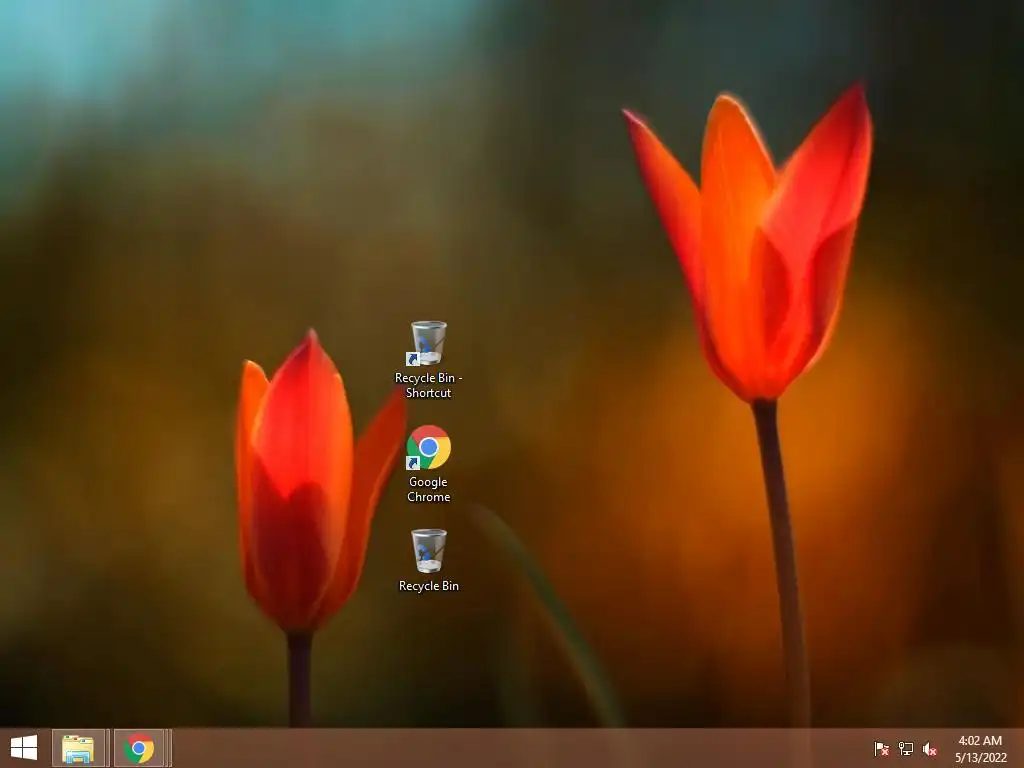Viewport: 1024px width, 768px height.
Task: Open the Windows Start button
Action: coord(24,748)
